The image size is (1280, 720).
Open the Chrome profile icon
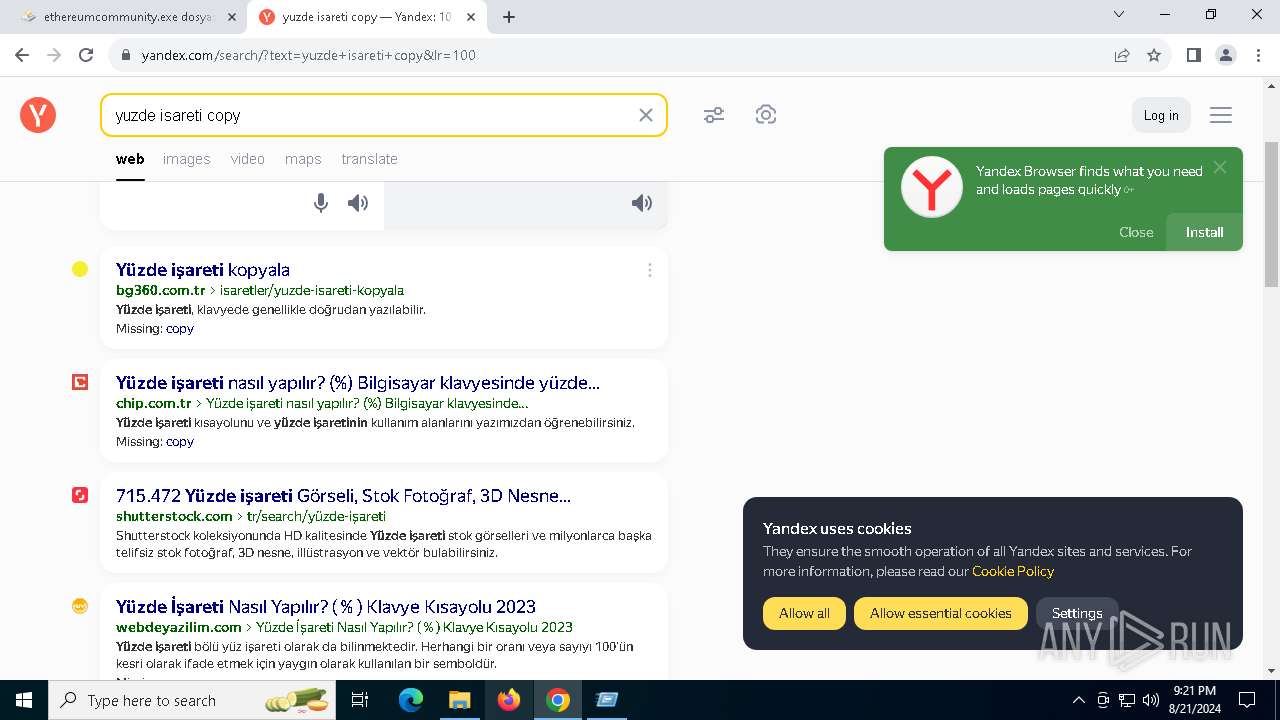pyautogui.click(x=1226, y=55)
